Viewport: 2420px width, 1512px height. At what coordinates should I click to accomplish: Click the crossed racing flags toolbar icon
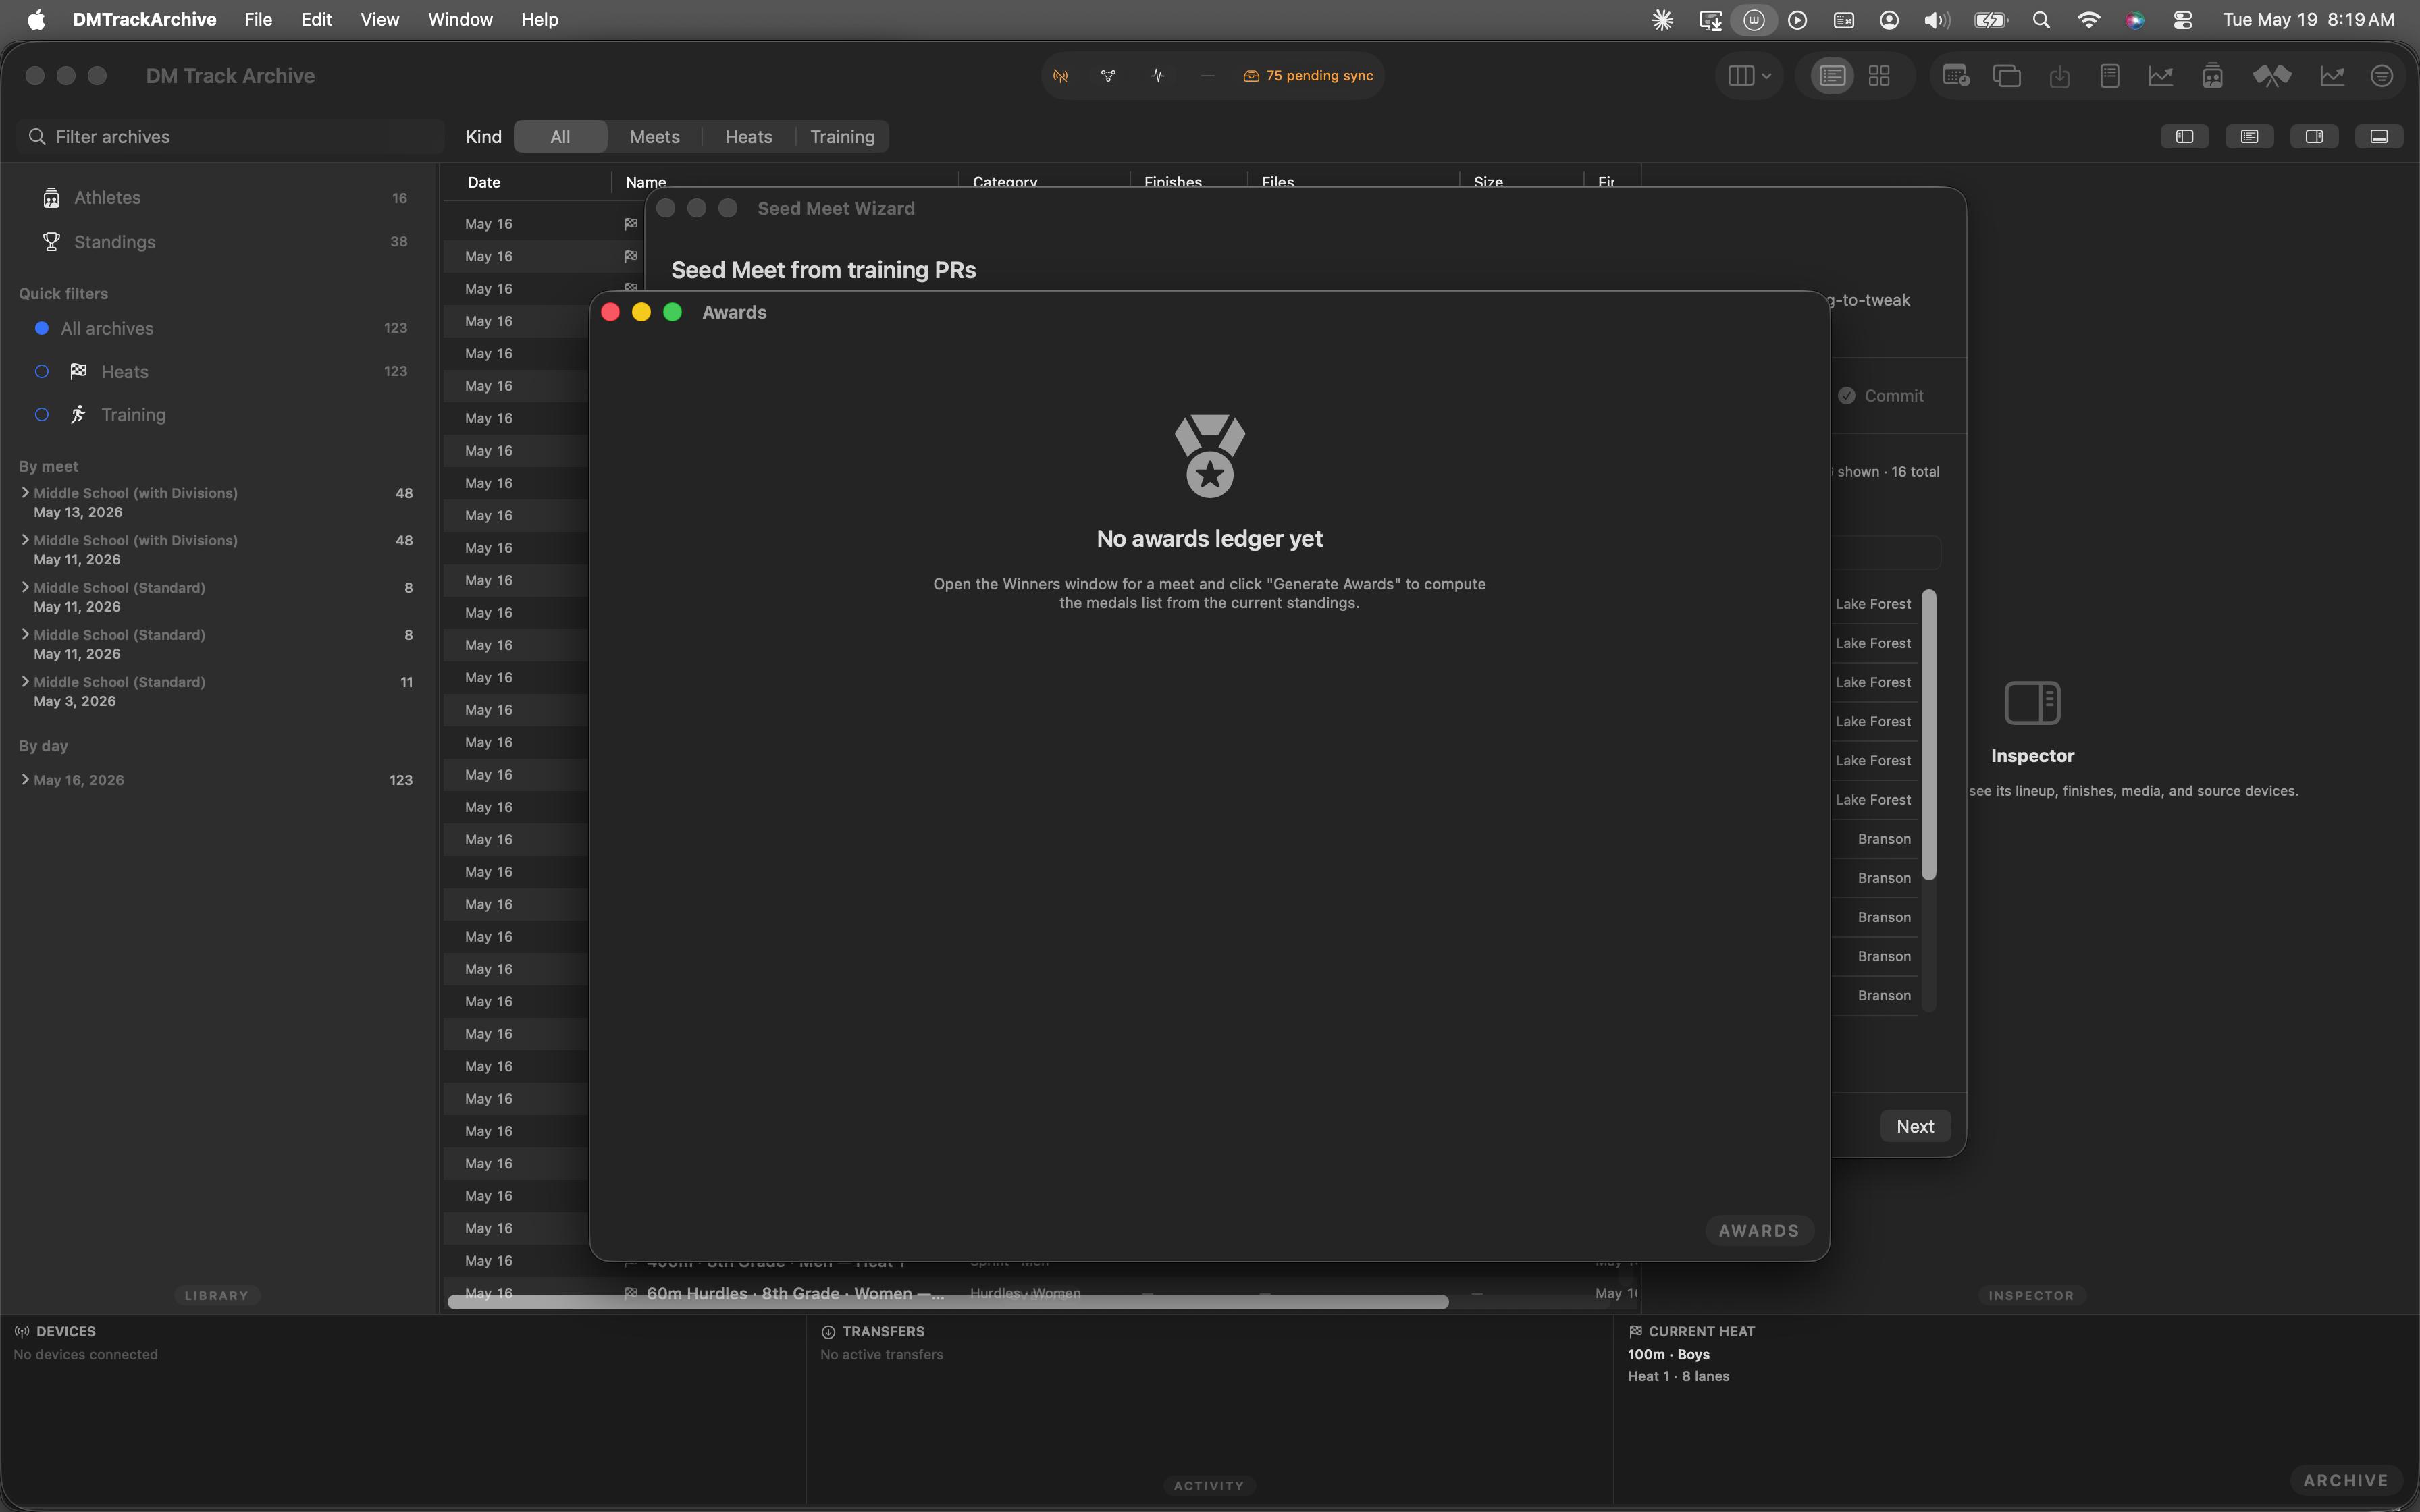[2271, 76]
